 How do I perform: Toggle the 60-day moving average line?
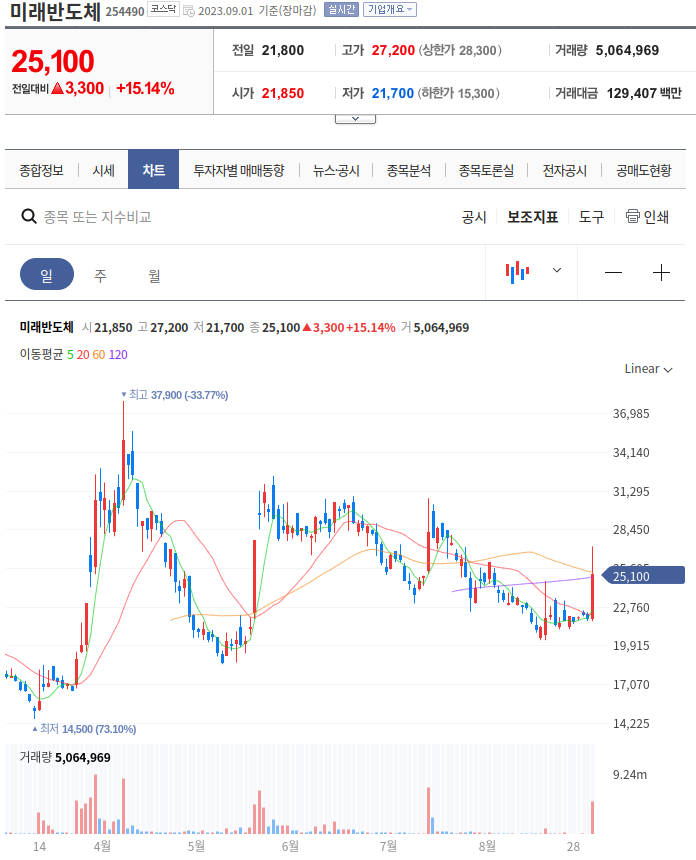pyautogui.click(x=99, y=355)
